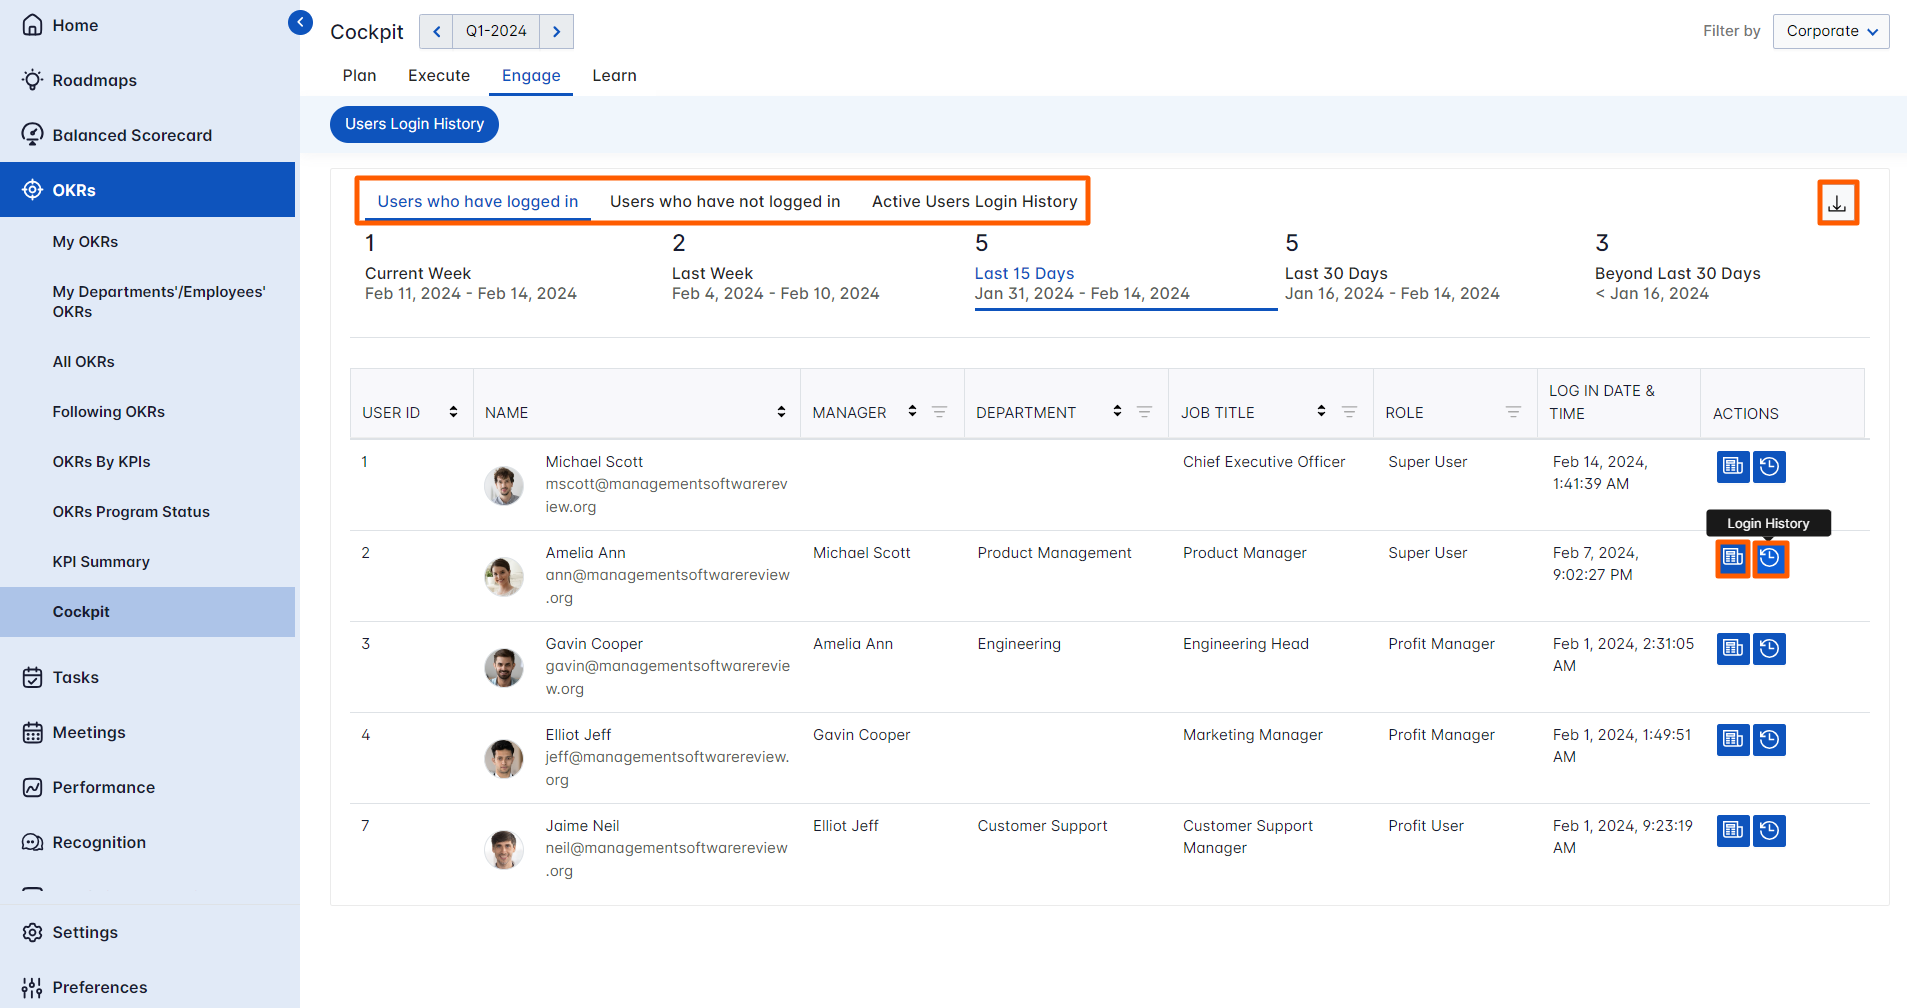Image resolution: width=1907 pixels, height=1008 pixels.
Task: Open login details for Amelia Ann
Action: click(x=1733, y=558)
